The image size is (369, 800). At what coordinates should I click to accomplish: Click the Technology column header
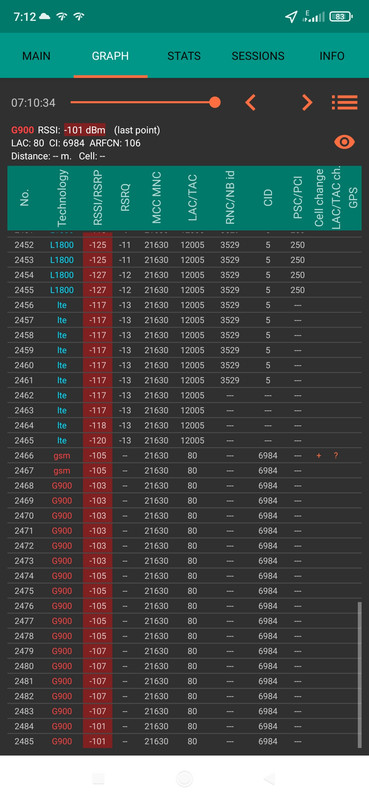62,198
